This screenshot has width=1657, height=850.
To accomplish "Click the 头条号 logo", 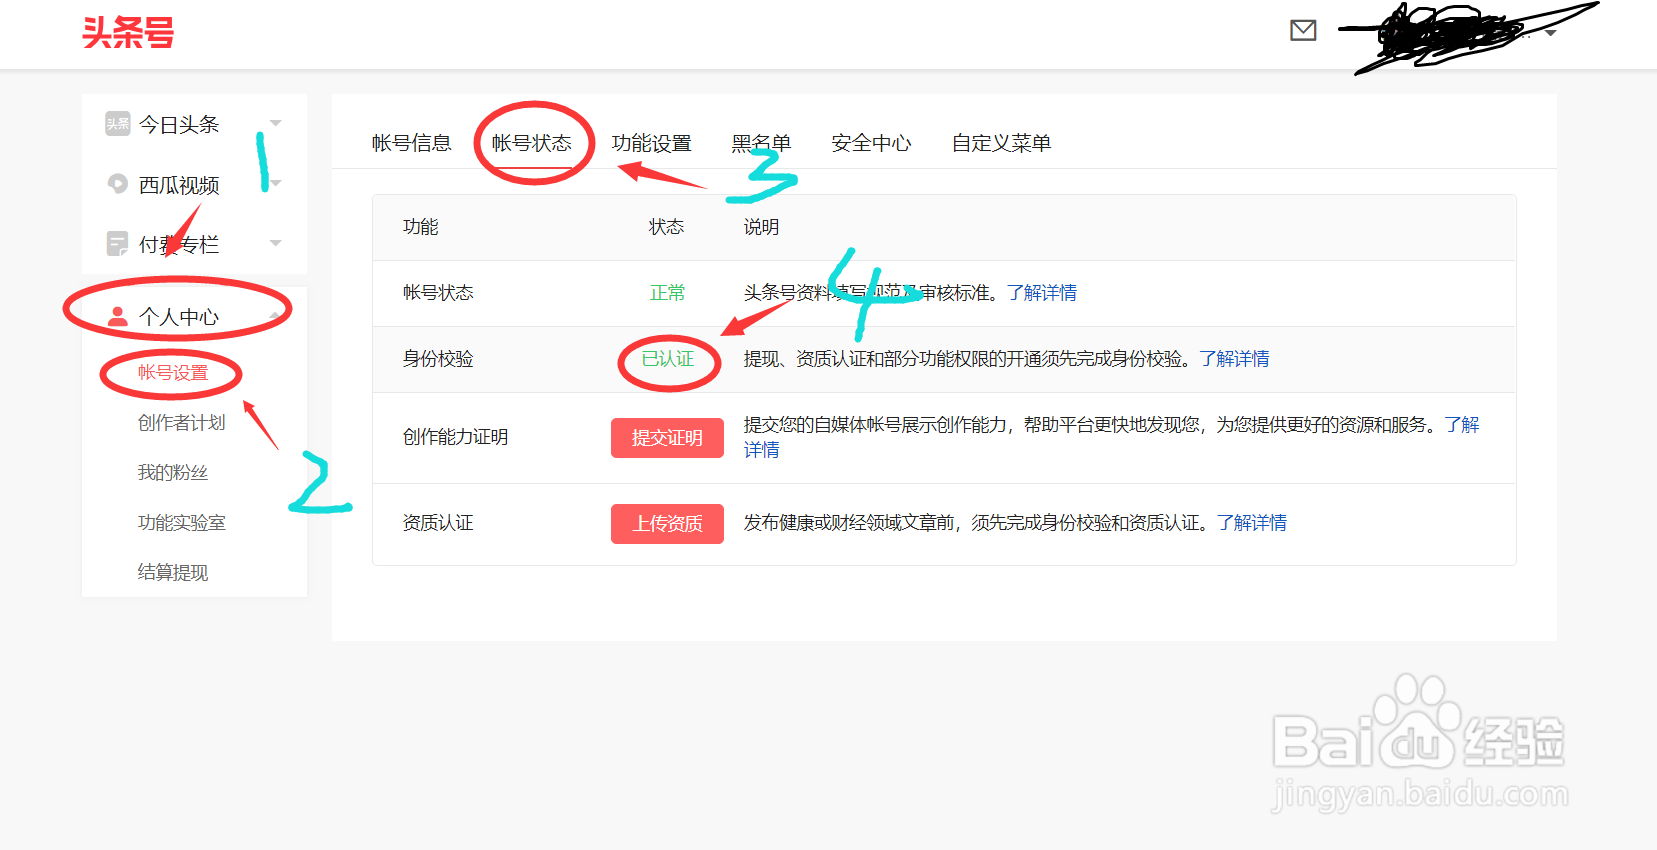I will click(x=128, y=33).
